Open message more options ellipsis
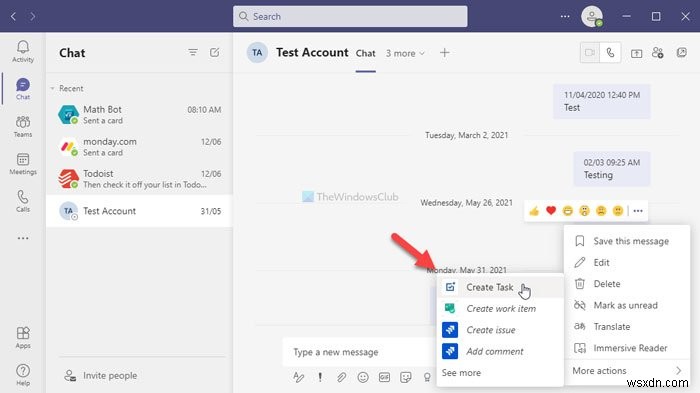 (x=638, y=211)
